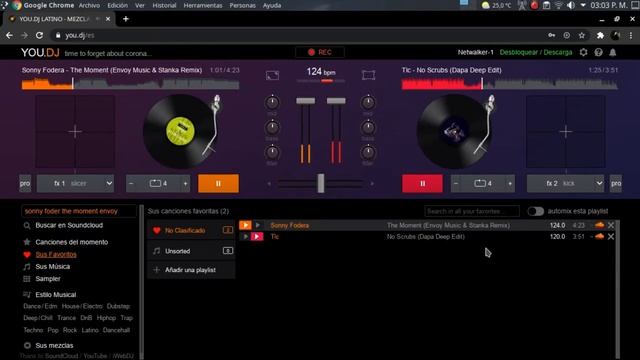This screenshot has width=640, height=360.
Task: Start recording with the REC button
Action: [x=320, y=52]
